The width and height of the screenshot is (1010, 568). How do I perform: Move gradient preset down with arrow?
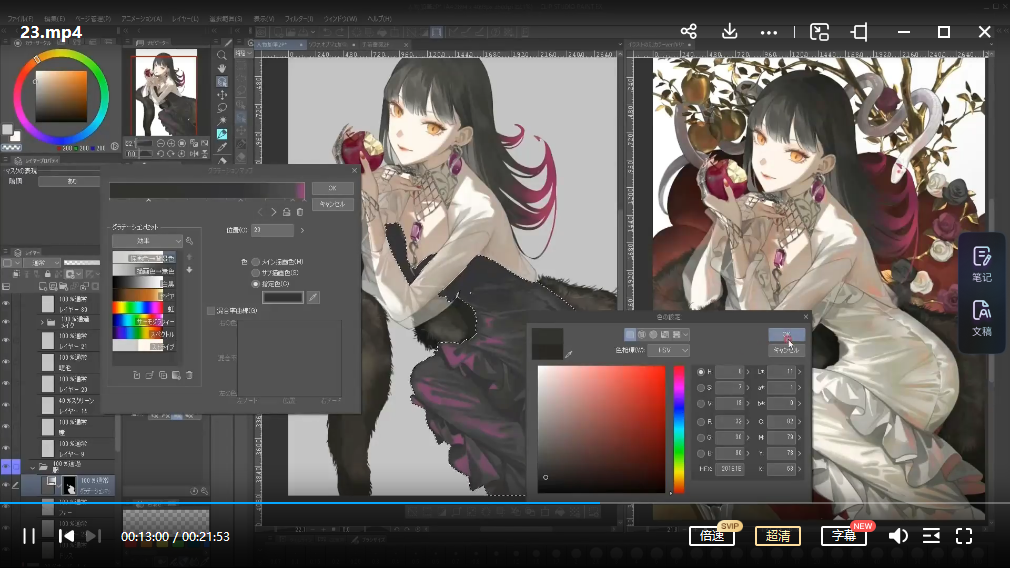click(x=189, y=270)
